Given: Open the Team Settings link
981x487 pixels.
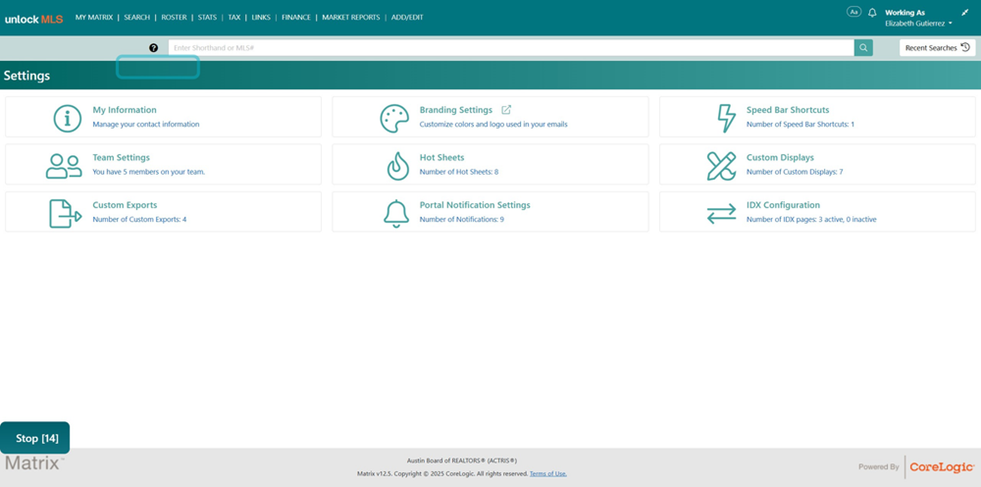Looking at the screenshot, I should (121, 157).
